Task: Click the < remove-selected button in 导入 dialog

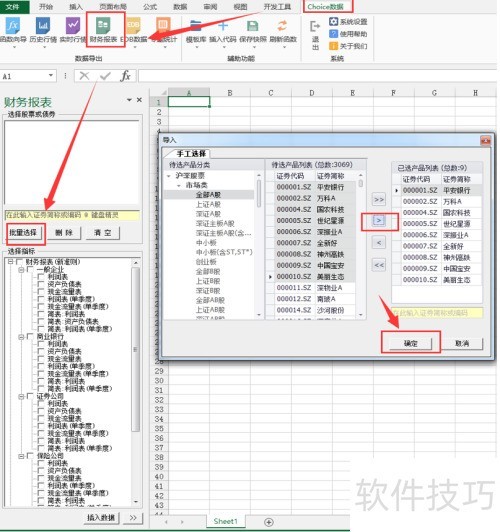Action: [x=379, y=243]
